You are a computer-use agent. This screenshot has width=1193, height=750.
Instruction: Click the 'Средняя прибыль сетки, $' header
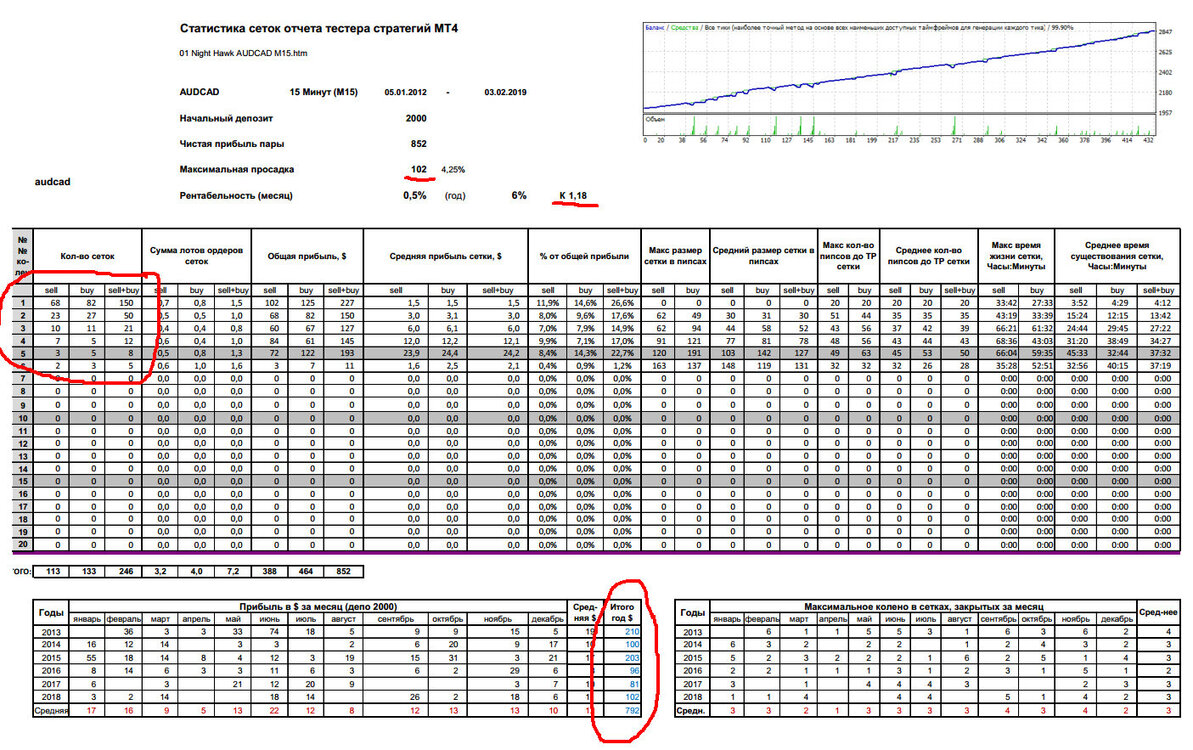pos(446,256)
